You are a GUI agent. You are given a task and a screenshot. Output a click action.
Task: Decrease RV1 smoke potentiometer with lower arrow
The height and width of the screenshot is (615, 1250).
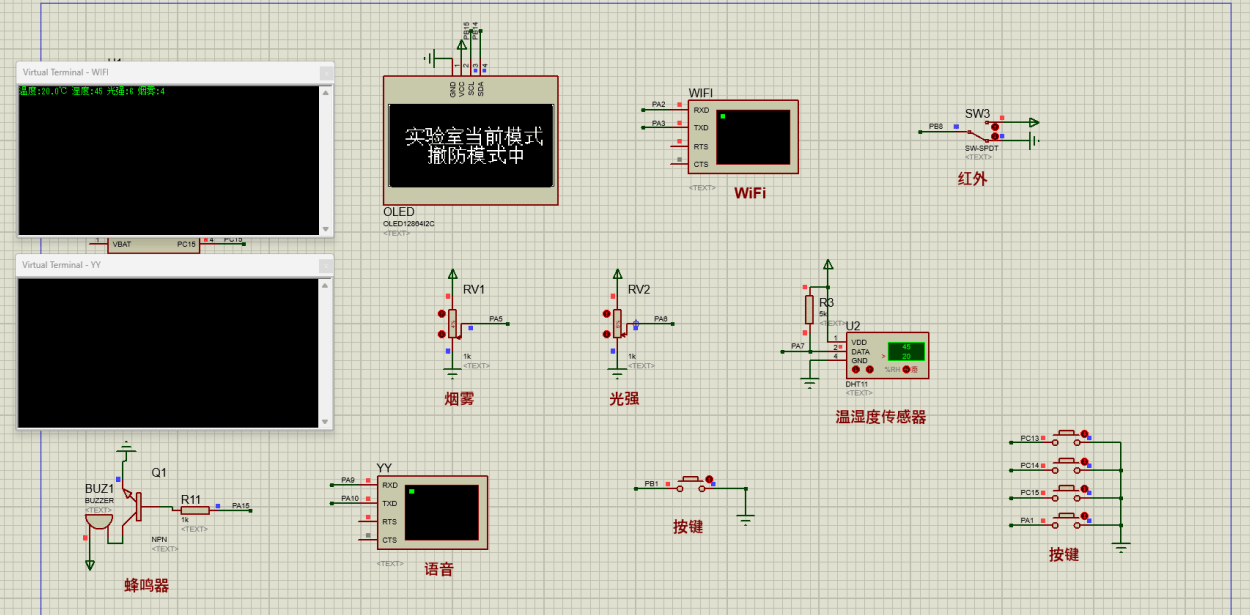441,335
